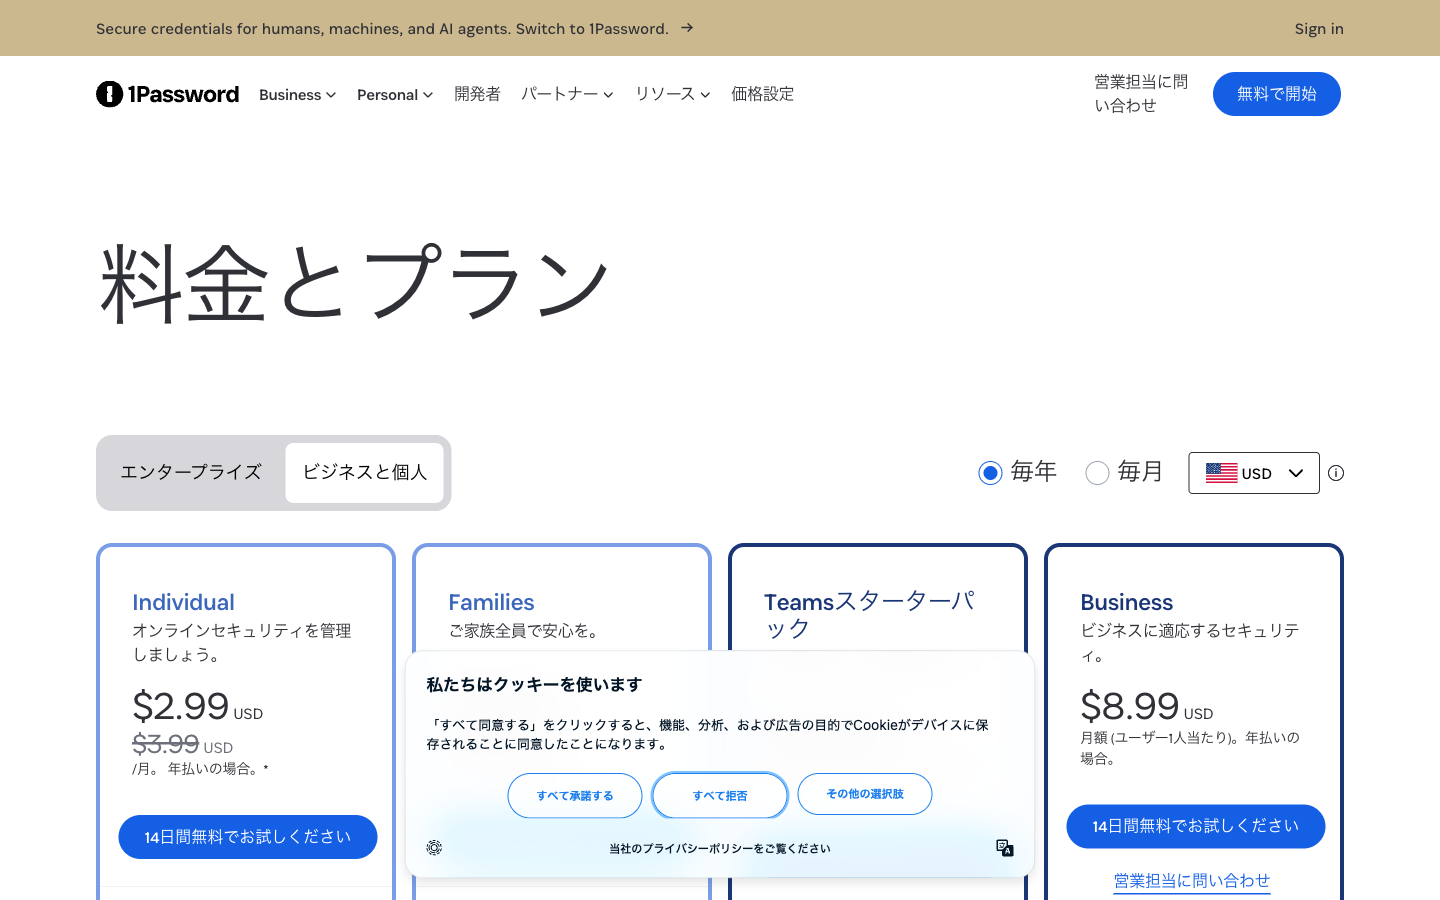Go to 価格設定 page
Viewport: 1440px width, 900px height.
click(762, 94)
